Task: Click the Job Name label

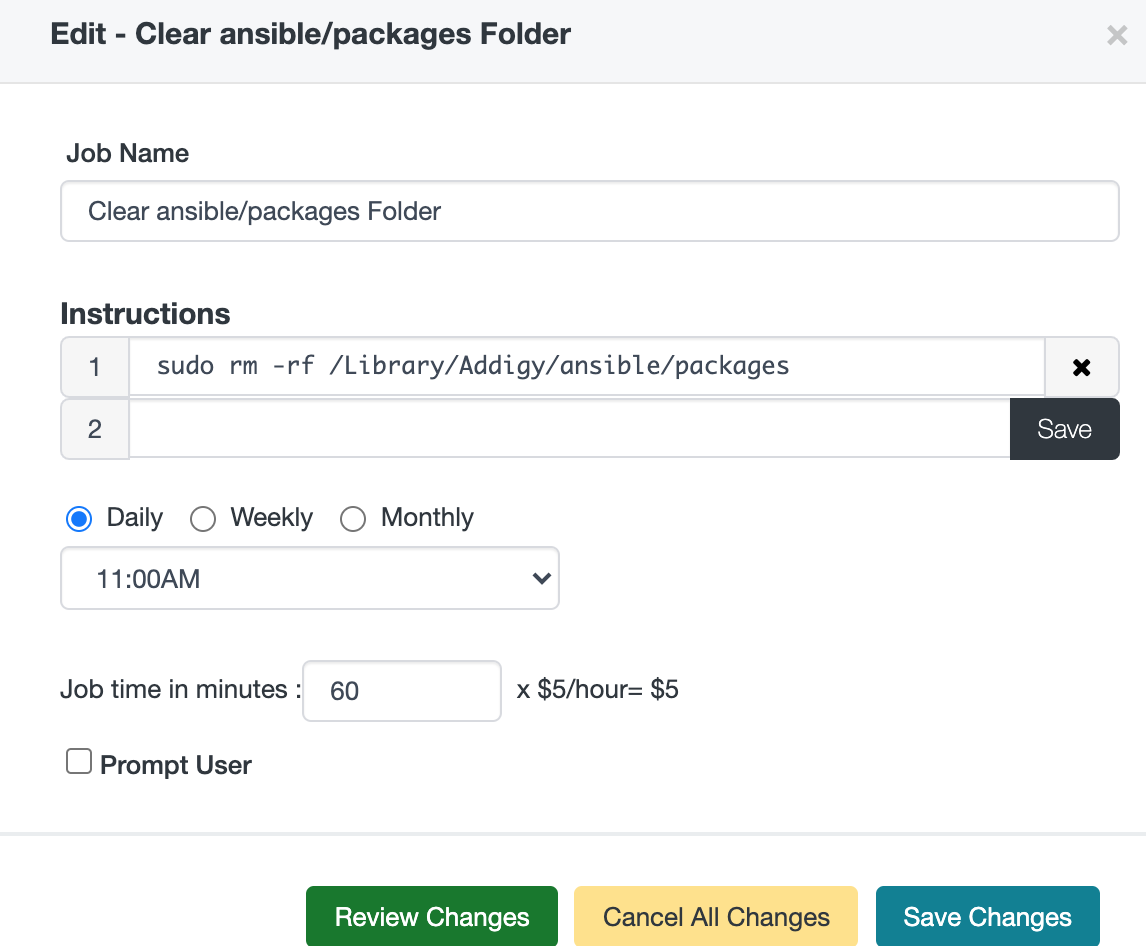Action: 127,153
